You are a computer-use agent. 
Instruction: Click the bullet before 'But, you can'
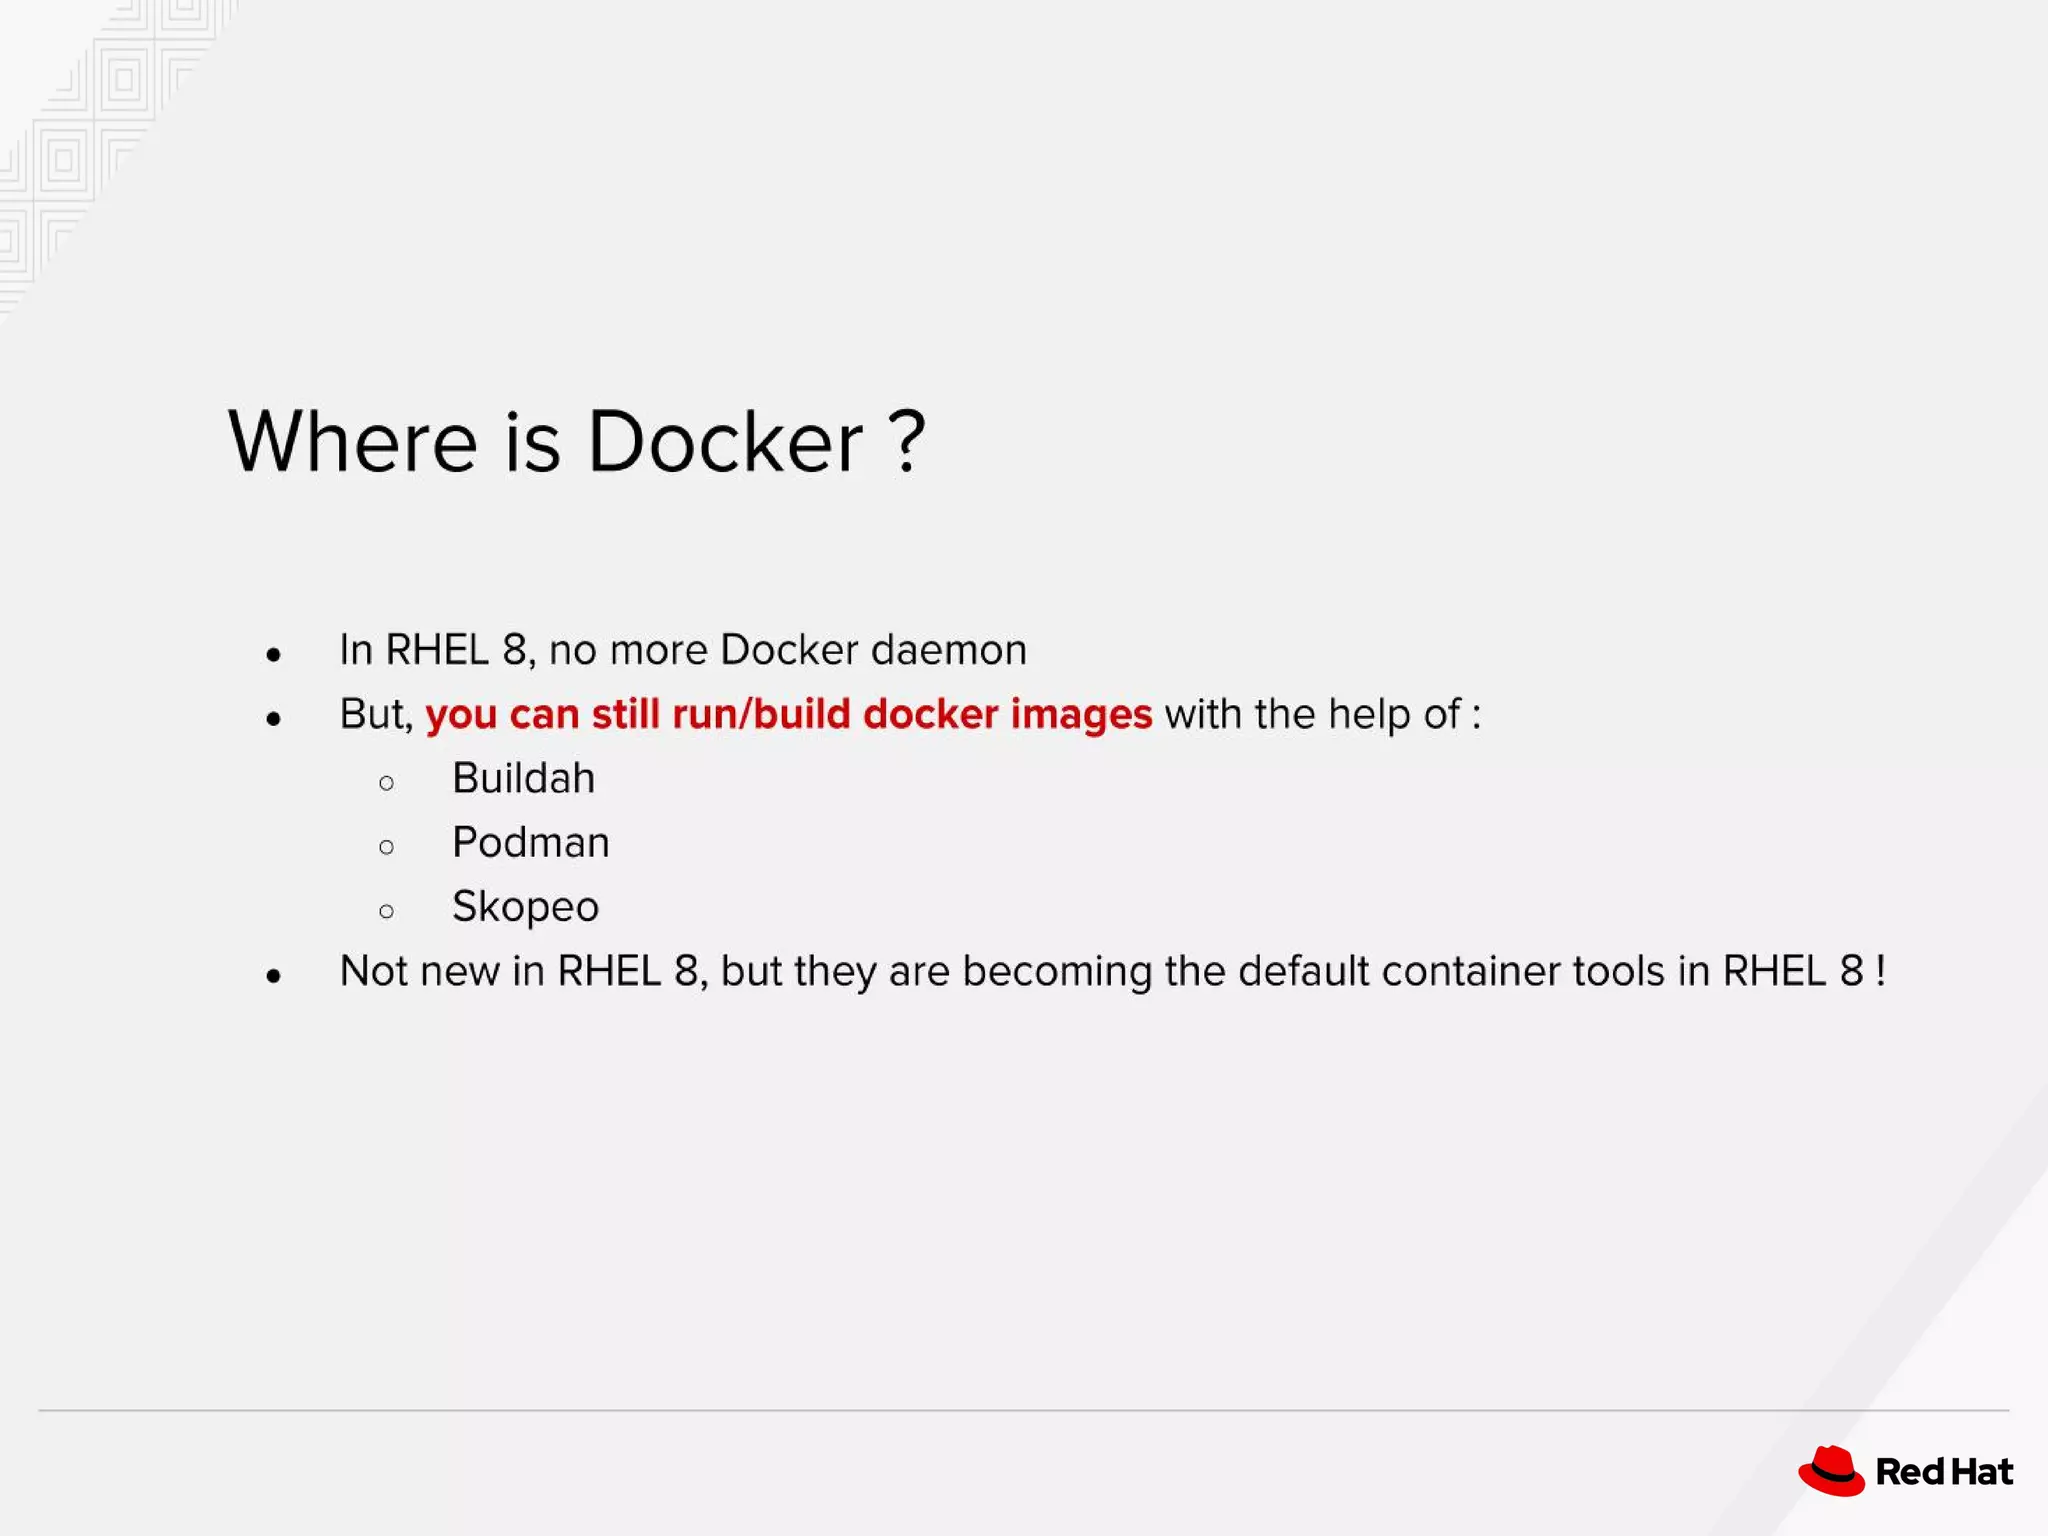pyautogui.click(x=274, y=719)
